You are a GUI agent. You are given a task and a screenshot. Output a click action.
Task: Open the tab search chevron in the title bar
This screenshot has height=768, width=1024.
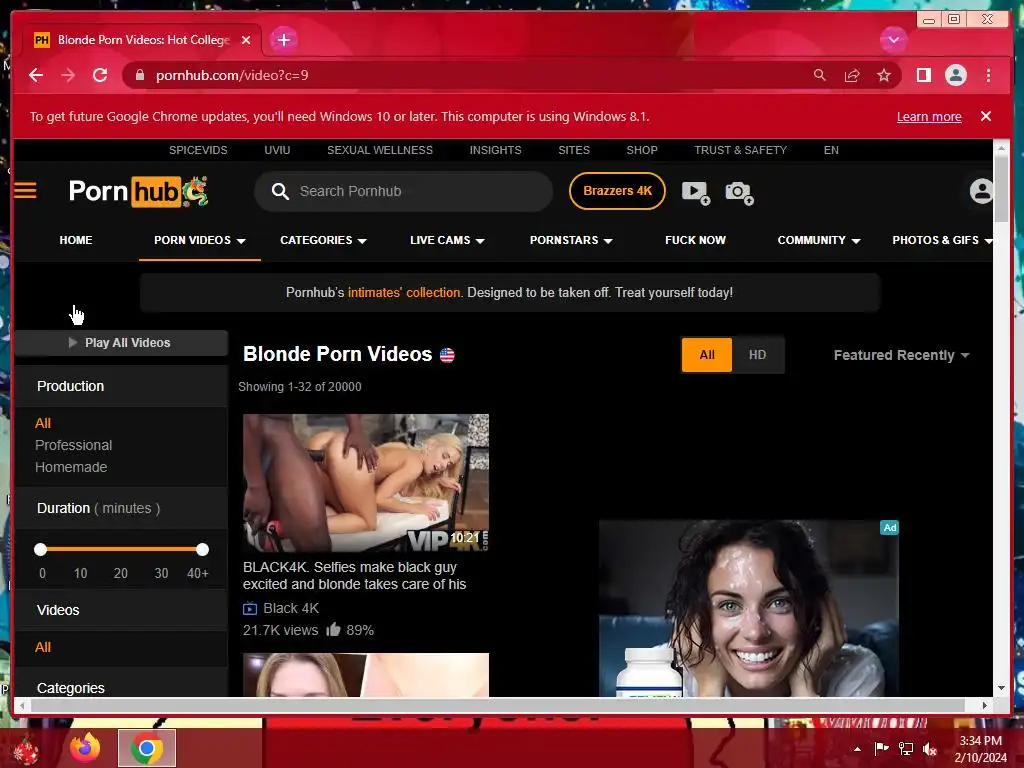pyautogui.click(x=893, y=40)
